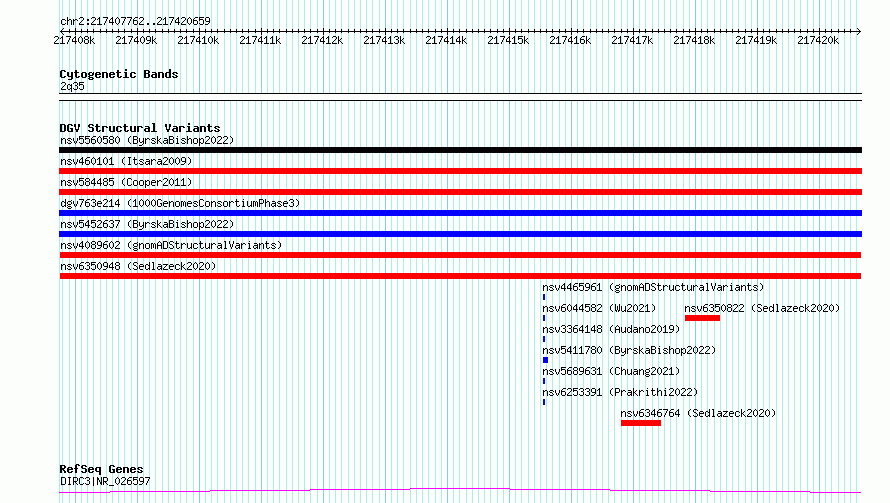Click the RefSeq Genes track title
890x503 pixels.
(101, 469)
